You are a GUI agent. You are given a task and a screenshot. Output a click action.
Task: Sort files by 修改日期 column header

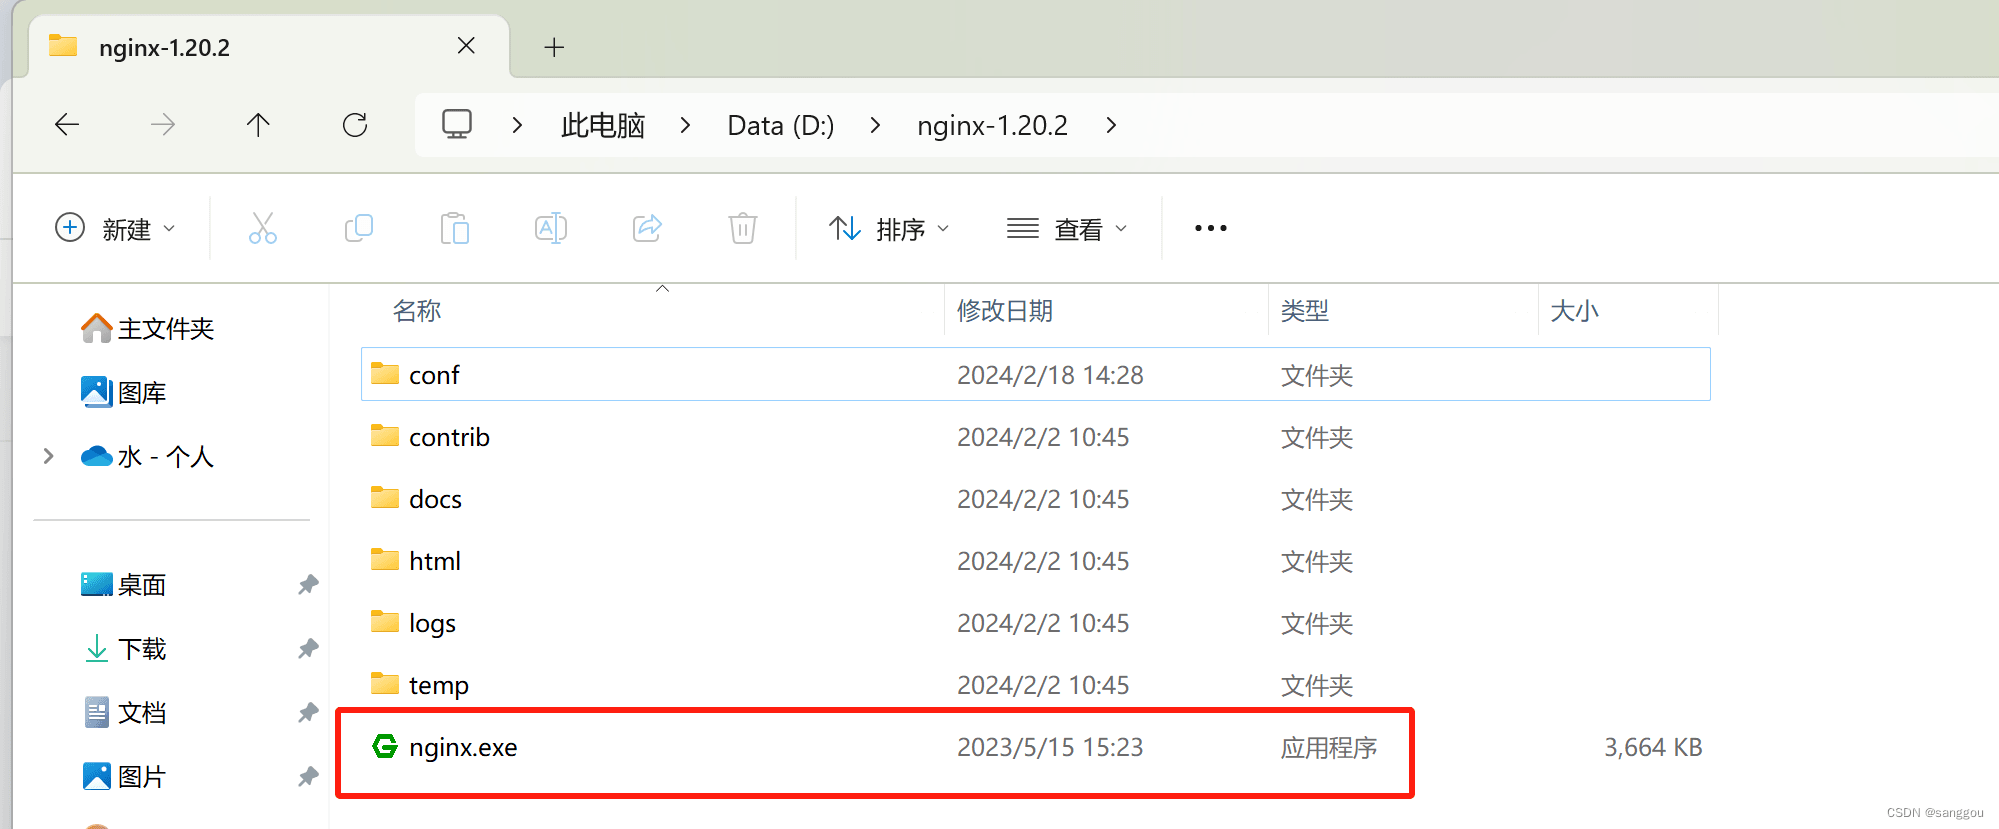(1005, 311)
